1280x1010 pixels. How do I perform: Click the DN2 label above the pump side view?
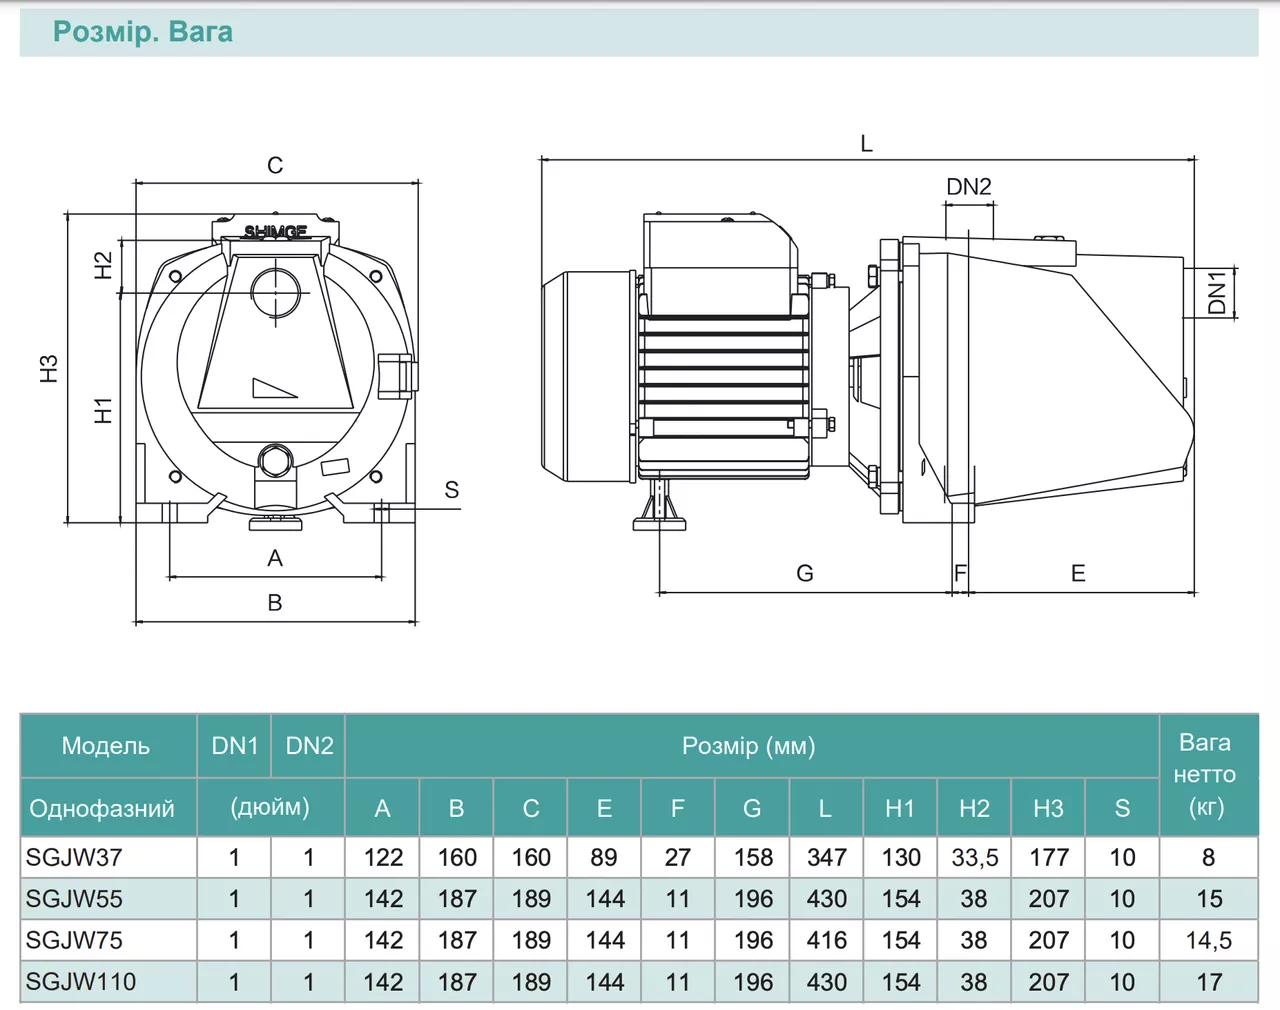[968, 187]
